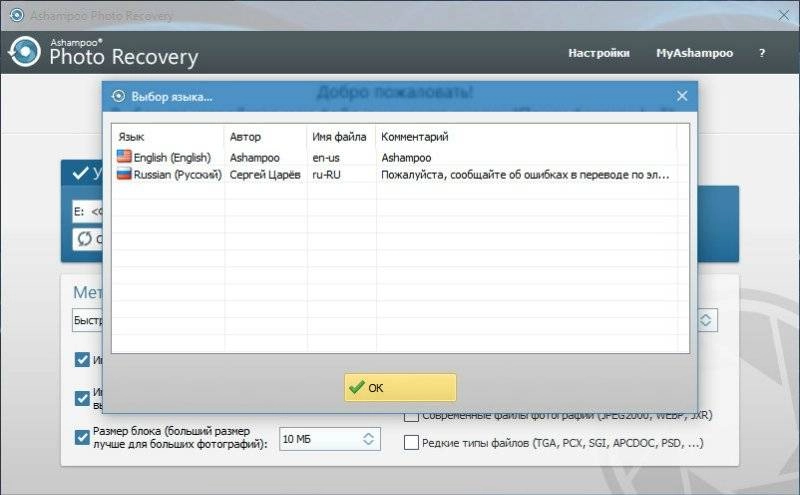Toggle the Современные файлы фотографий checkbox
Screen dimensions: 800x495
(x=411, y=417)
